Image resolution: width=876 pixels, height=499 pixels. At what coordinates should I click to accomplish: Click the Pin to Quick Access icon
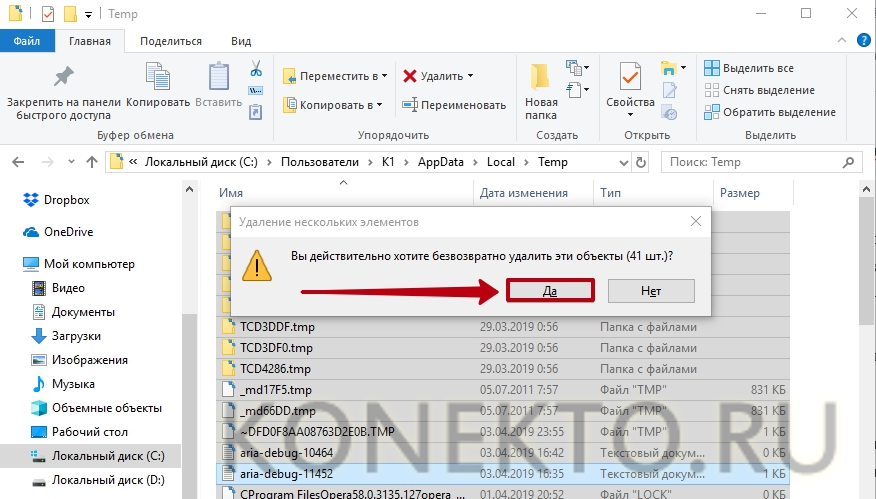(x=63, y=77)
